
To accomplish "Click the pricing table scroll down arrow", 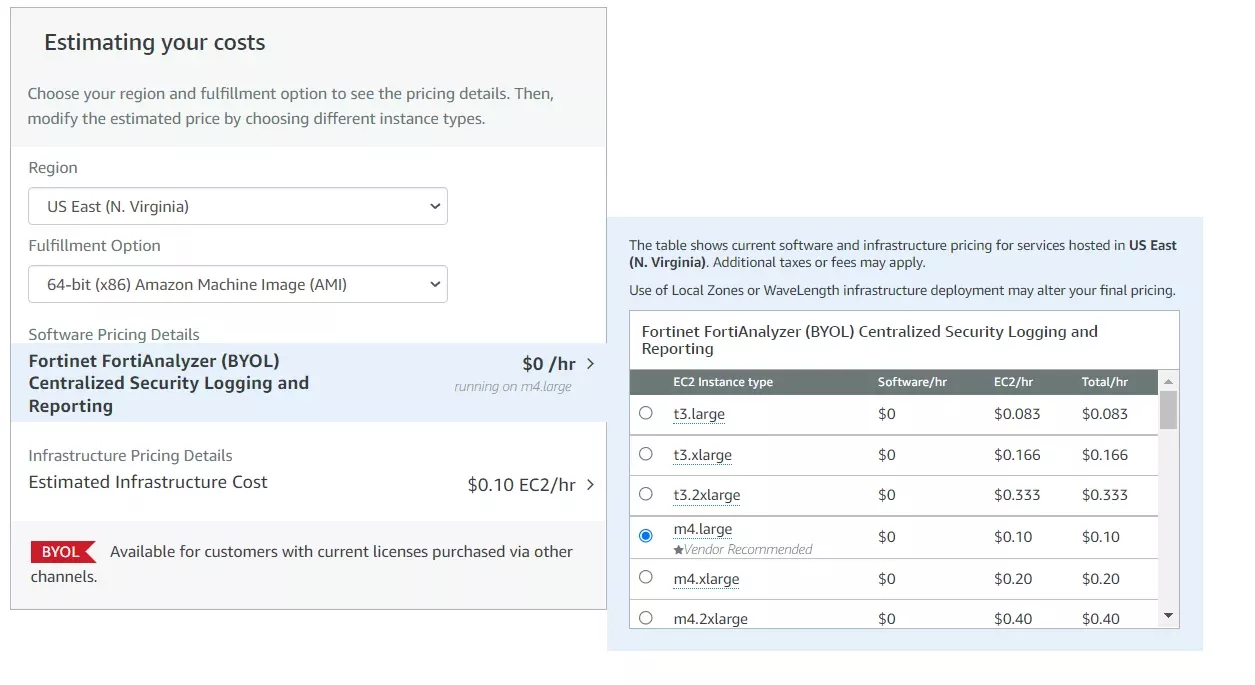I will [1168, 616].
